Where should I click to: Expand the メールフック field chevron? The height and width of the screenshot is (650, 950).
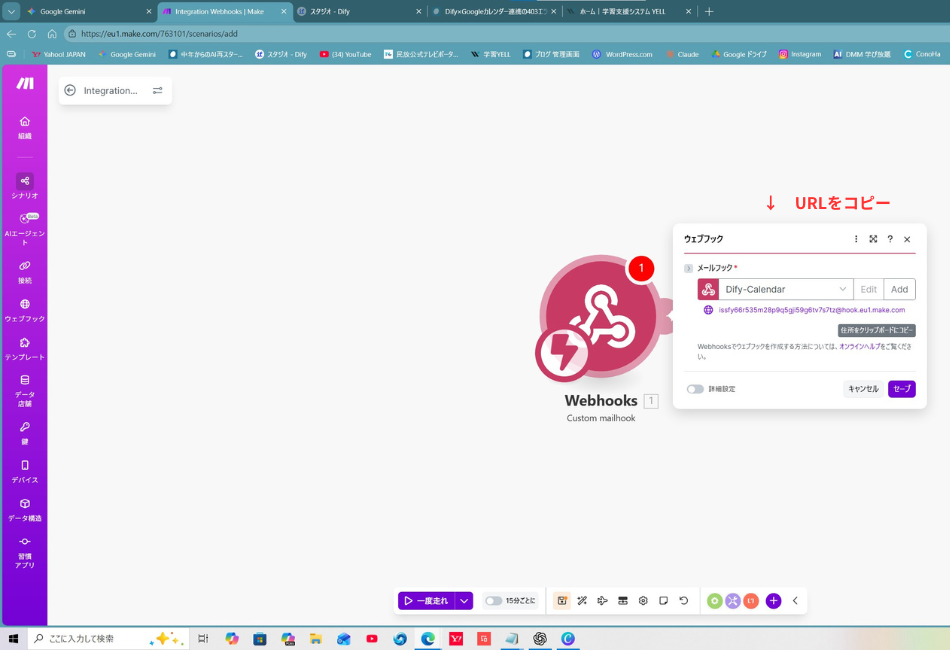click(688, 268)
